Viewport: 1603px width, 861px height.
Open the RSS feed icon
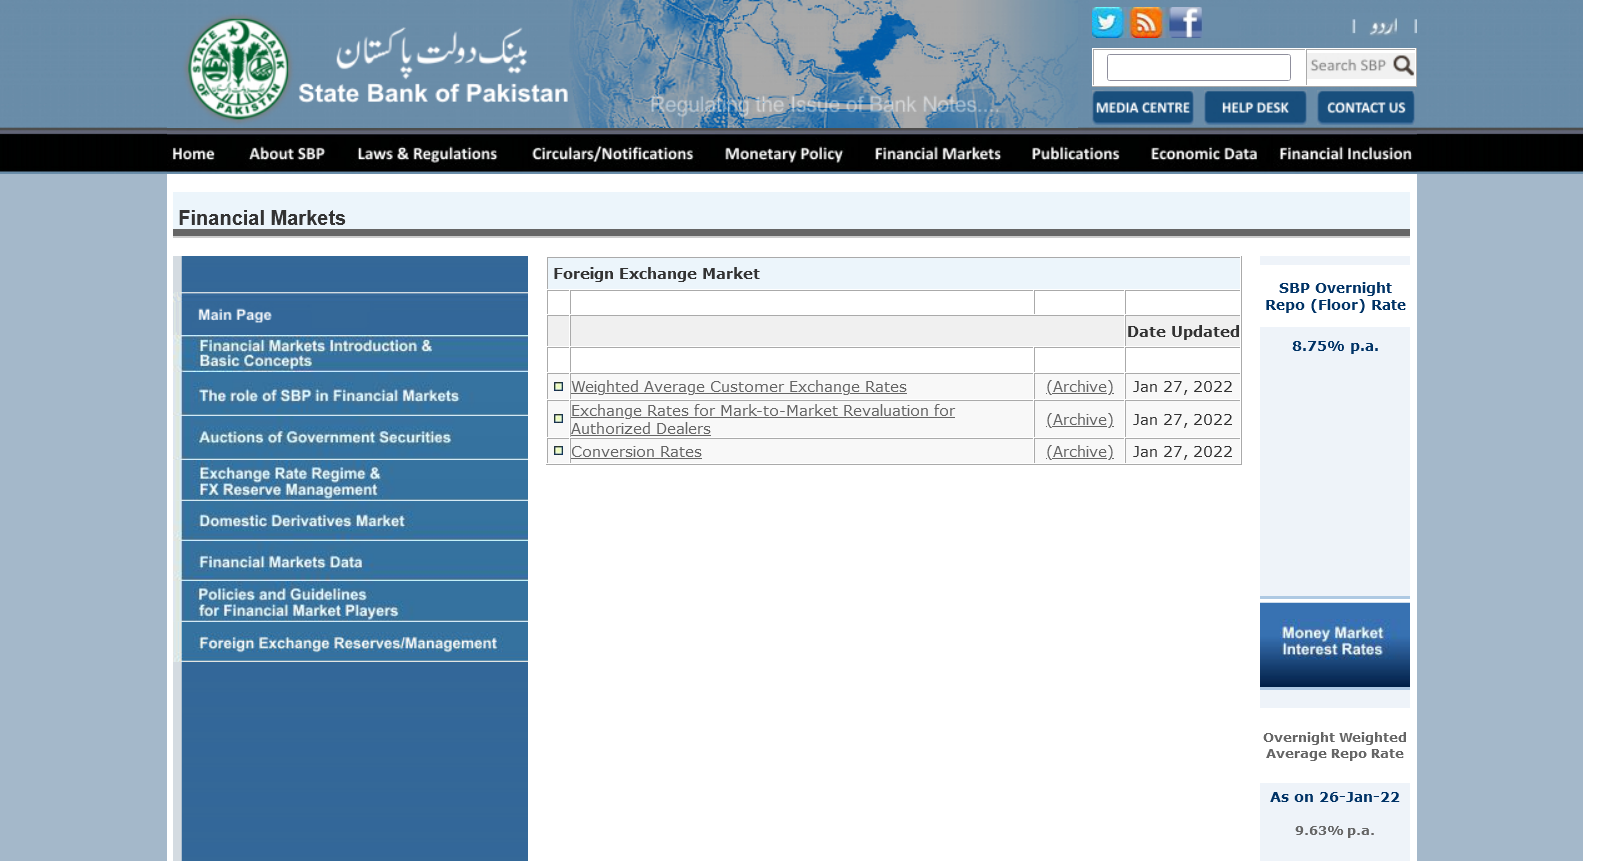coord(1146,22)
